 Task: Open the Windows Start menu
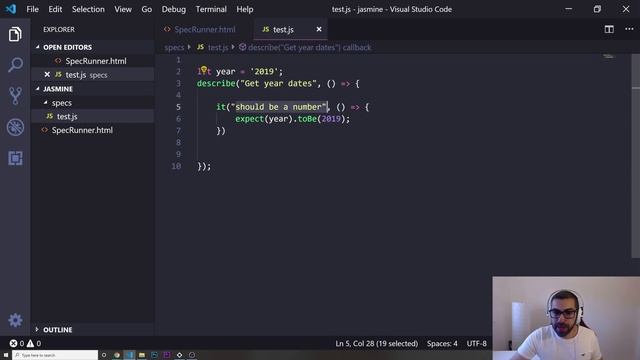(x=6, y=355)
